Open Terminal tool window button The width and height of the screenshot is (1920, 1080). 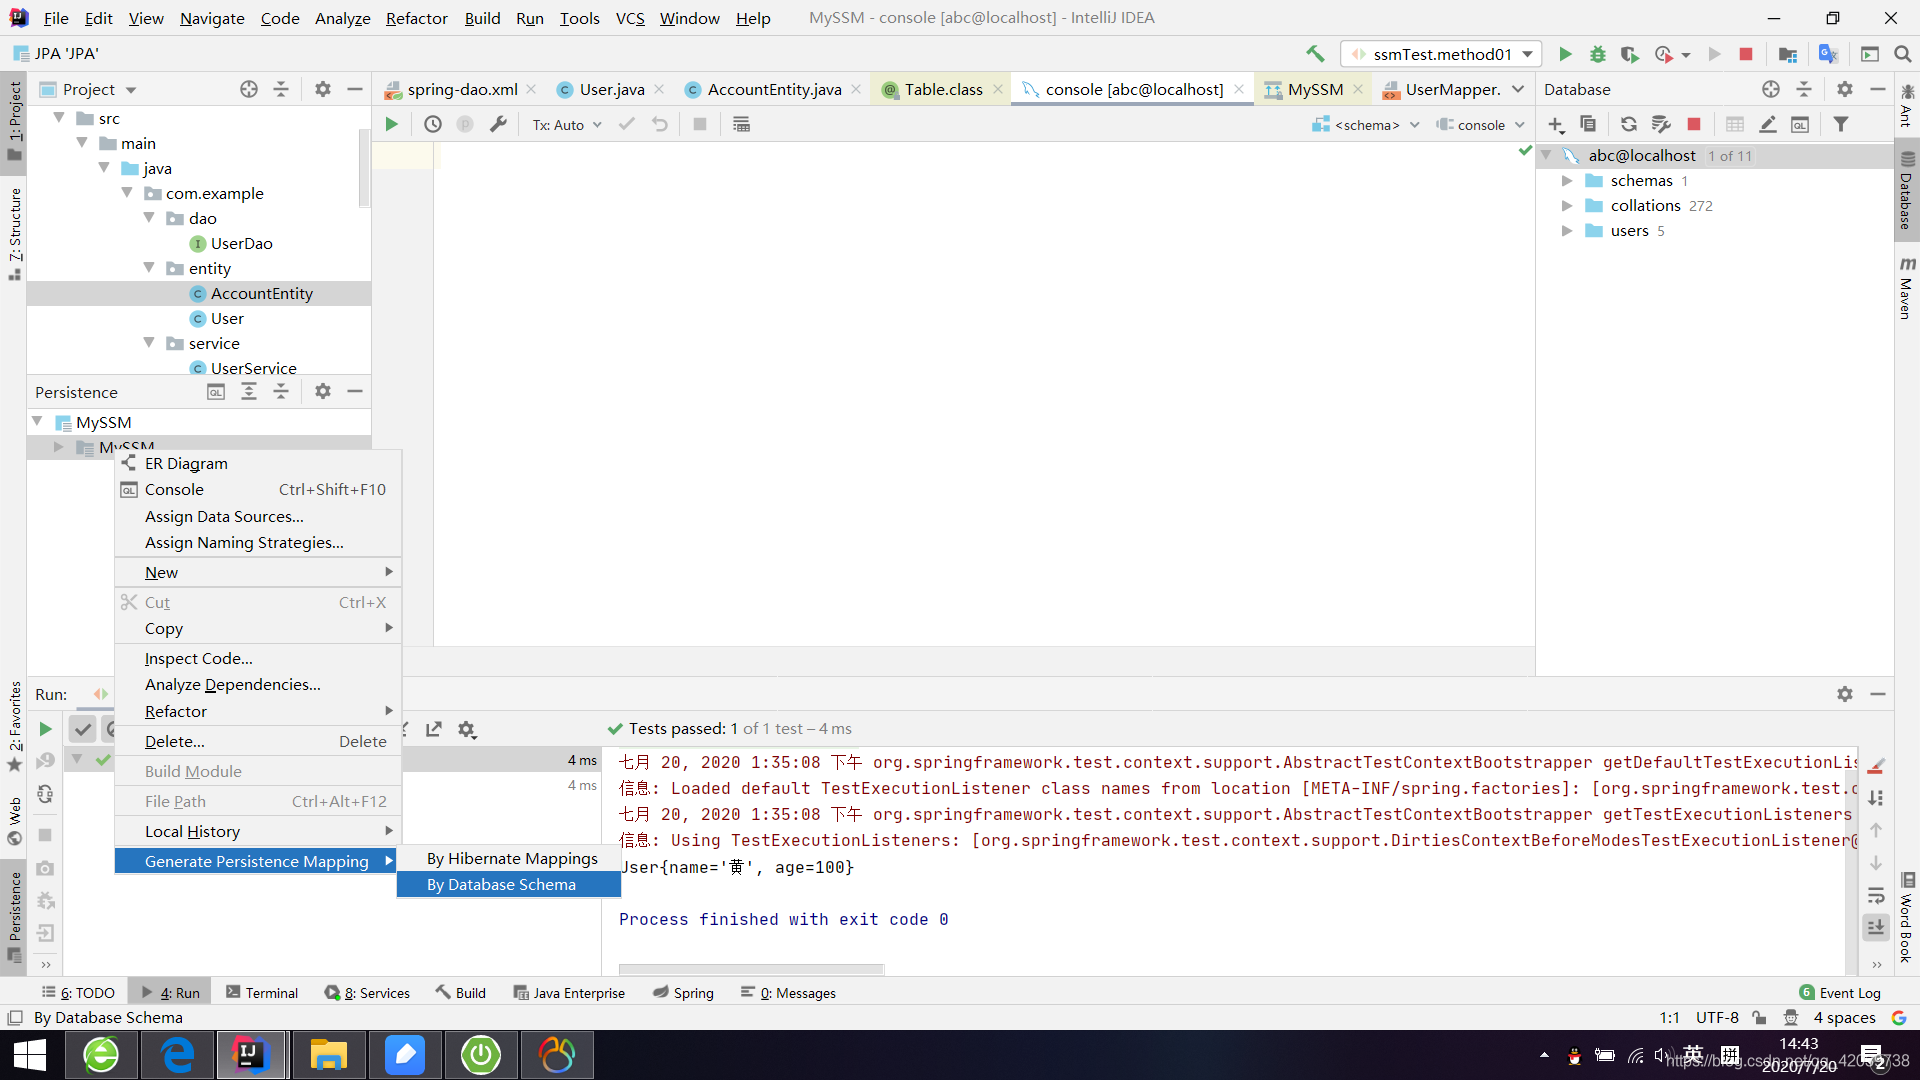262,993
